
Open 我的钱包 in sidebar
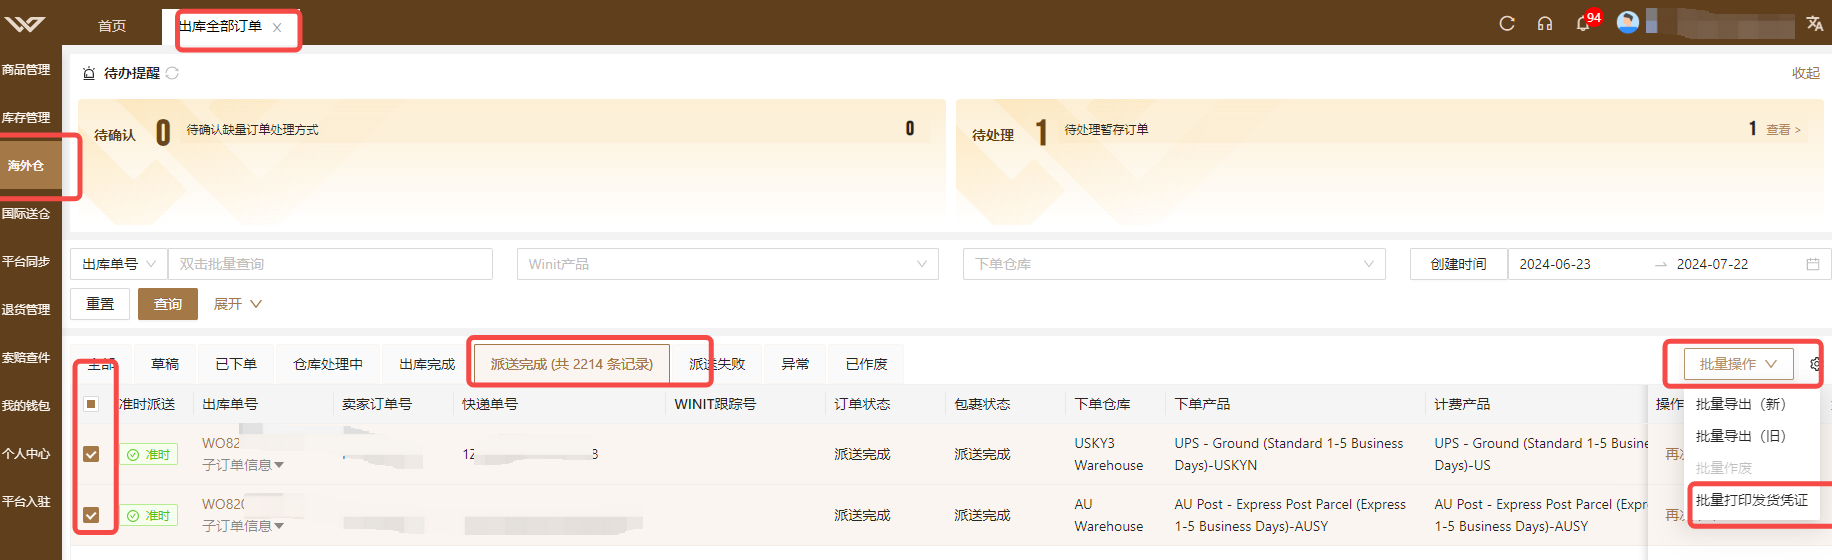pos(27,406)
